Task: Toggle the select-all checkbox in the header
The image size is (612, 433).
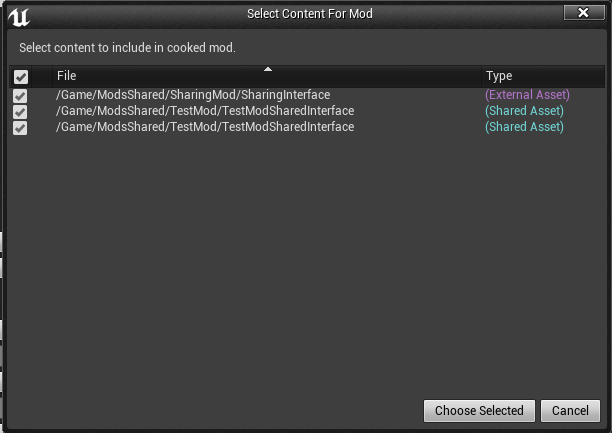Action: coord(20,77)
